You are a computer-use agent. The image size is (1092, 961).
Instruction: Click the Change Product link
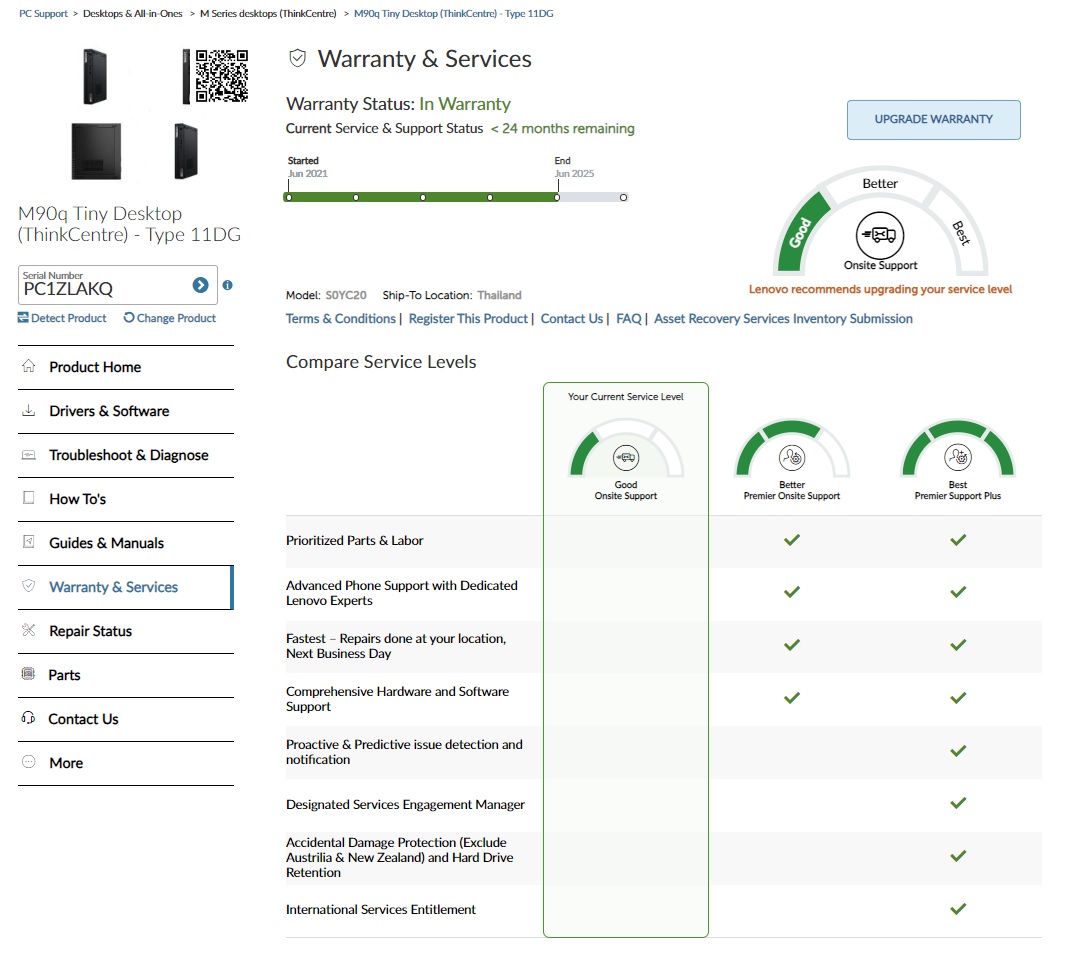coord(170,318)
